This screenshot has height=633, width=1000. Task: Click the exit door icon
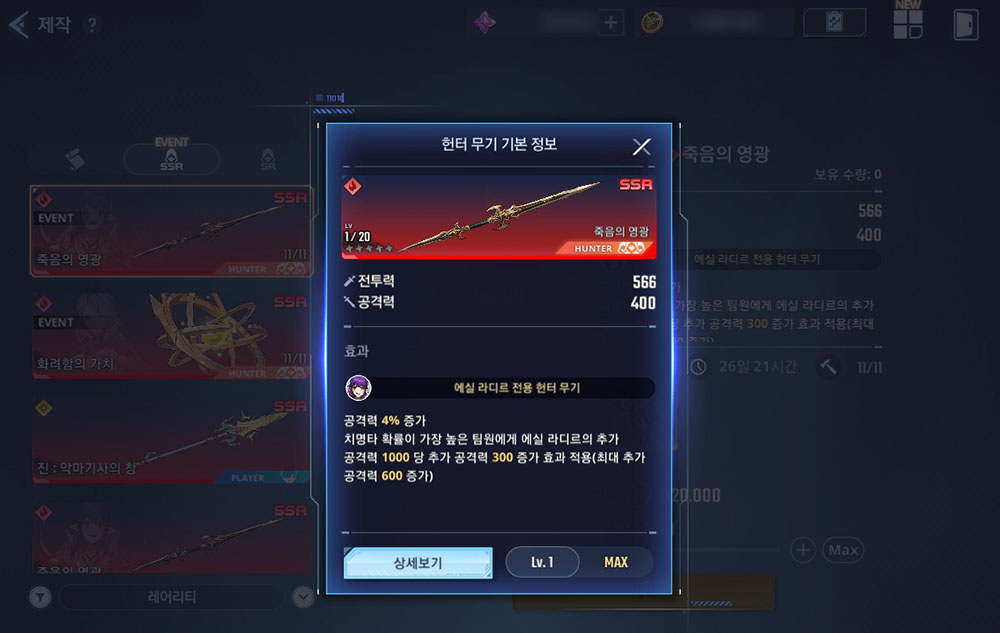point(966,24)
